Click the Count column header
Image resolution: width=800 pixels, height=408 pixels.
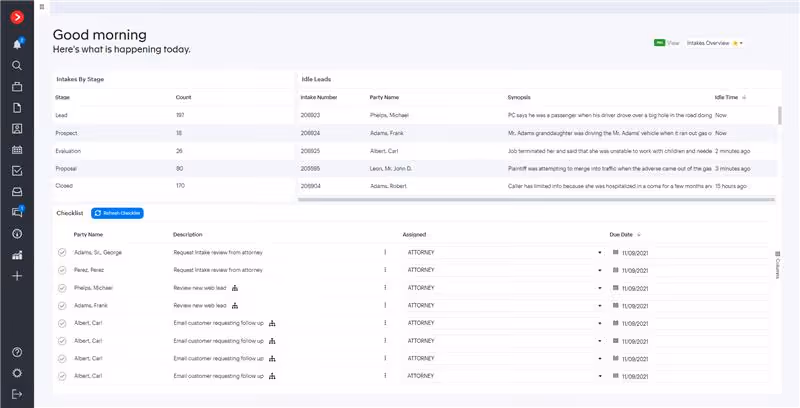point(184,97)
